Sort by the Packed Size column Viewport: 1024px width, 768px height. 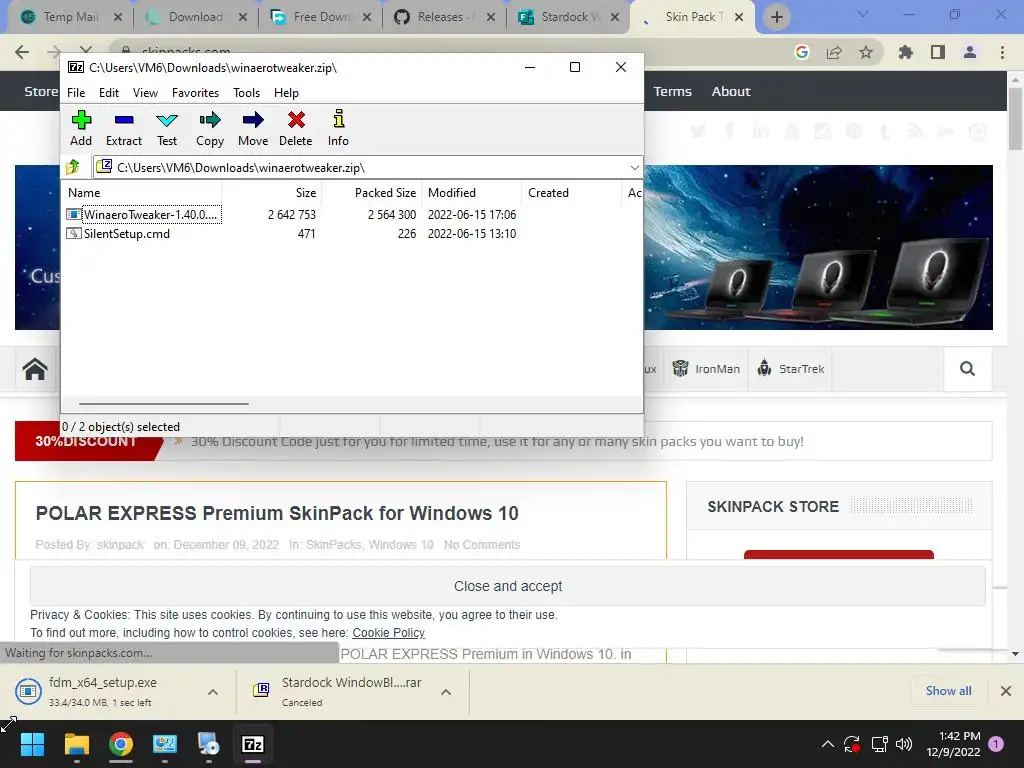371,193
